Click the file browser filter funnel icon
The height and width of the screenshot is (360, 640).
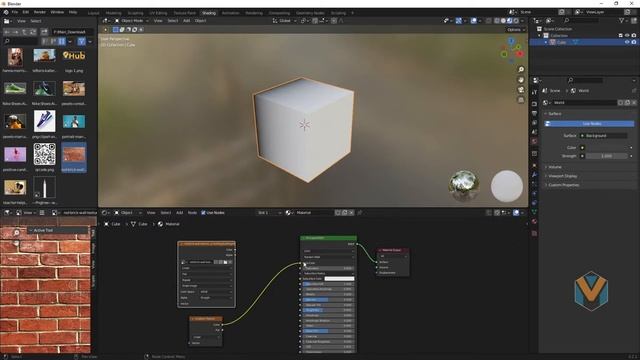pos(81,41)
